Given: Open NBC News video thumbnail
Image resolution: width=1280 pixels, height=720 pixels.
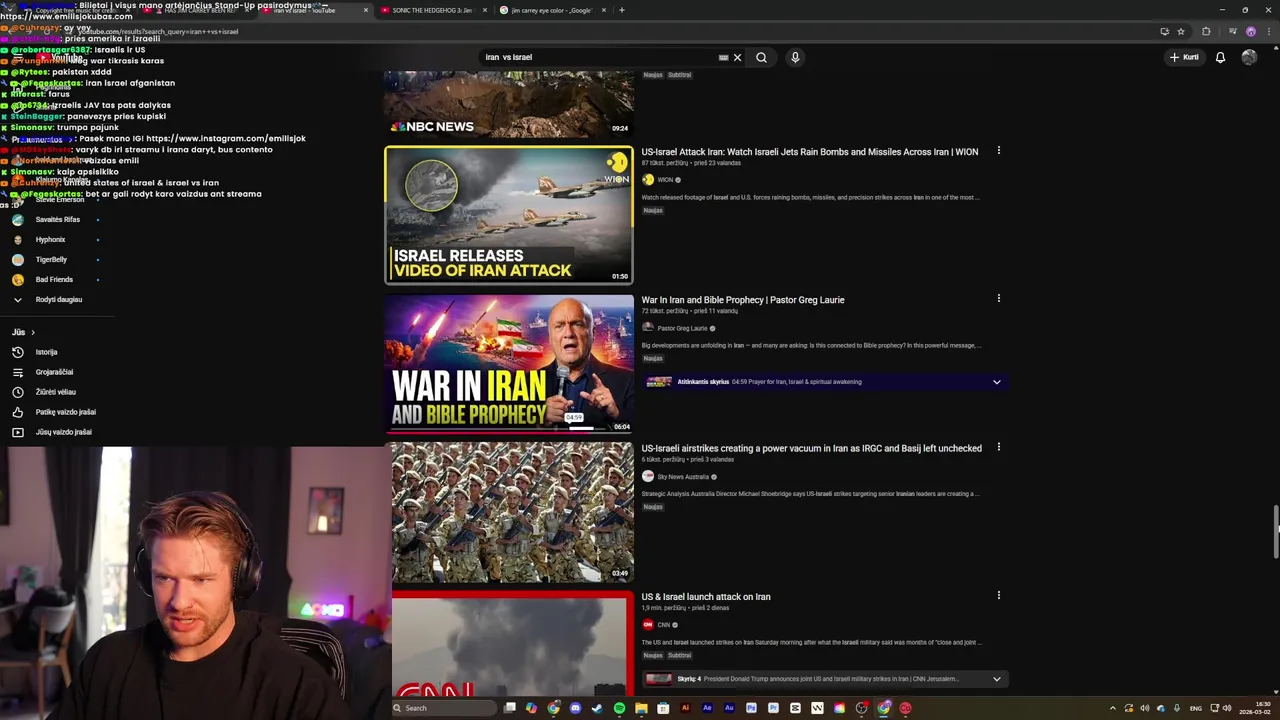Looking at the screenshot, I should pyautogui.click(x=509, y=103).
